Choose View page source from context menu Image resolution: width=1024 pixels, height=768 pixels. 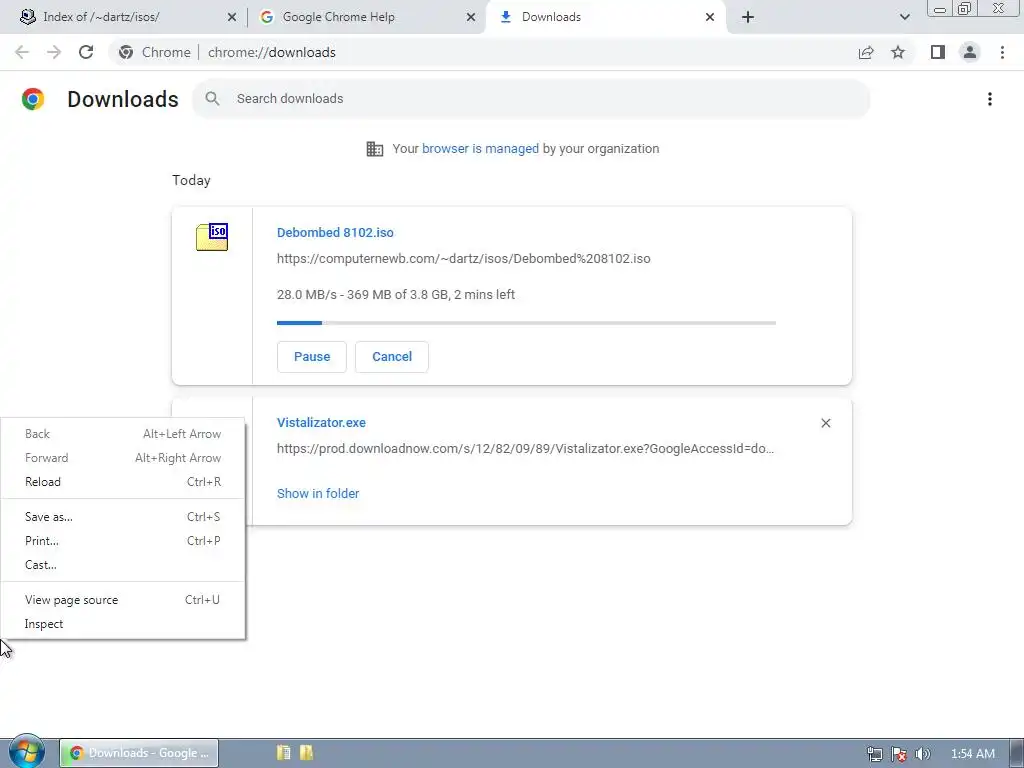point(123,600)
